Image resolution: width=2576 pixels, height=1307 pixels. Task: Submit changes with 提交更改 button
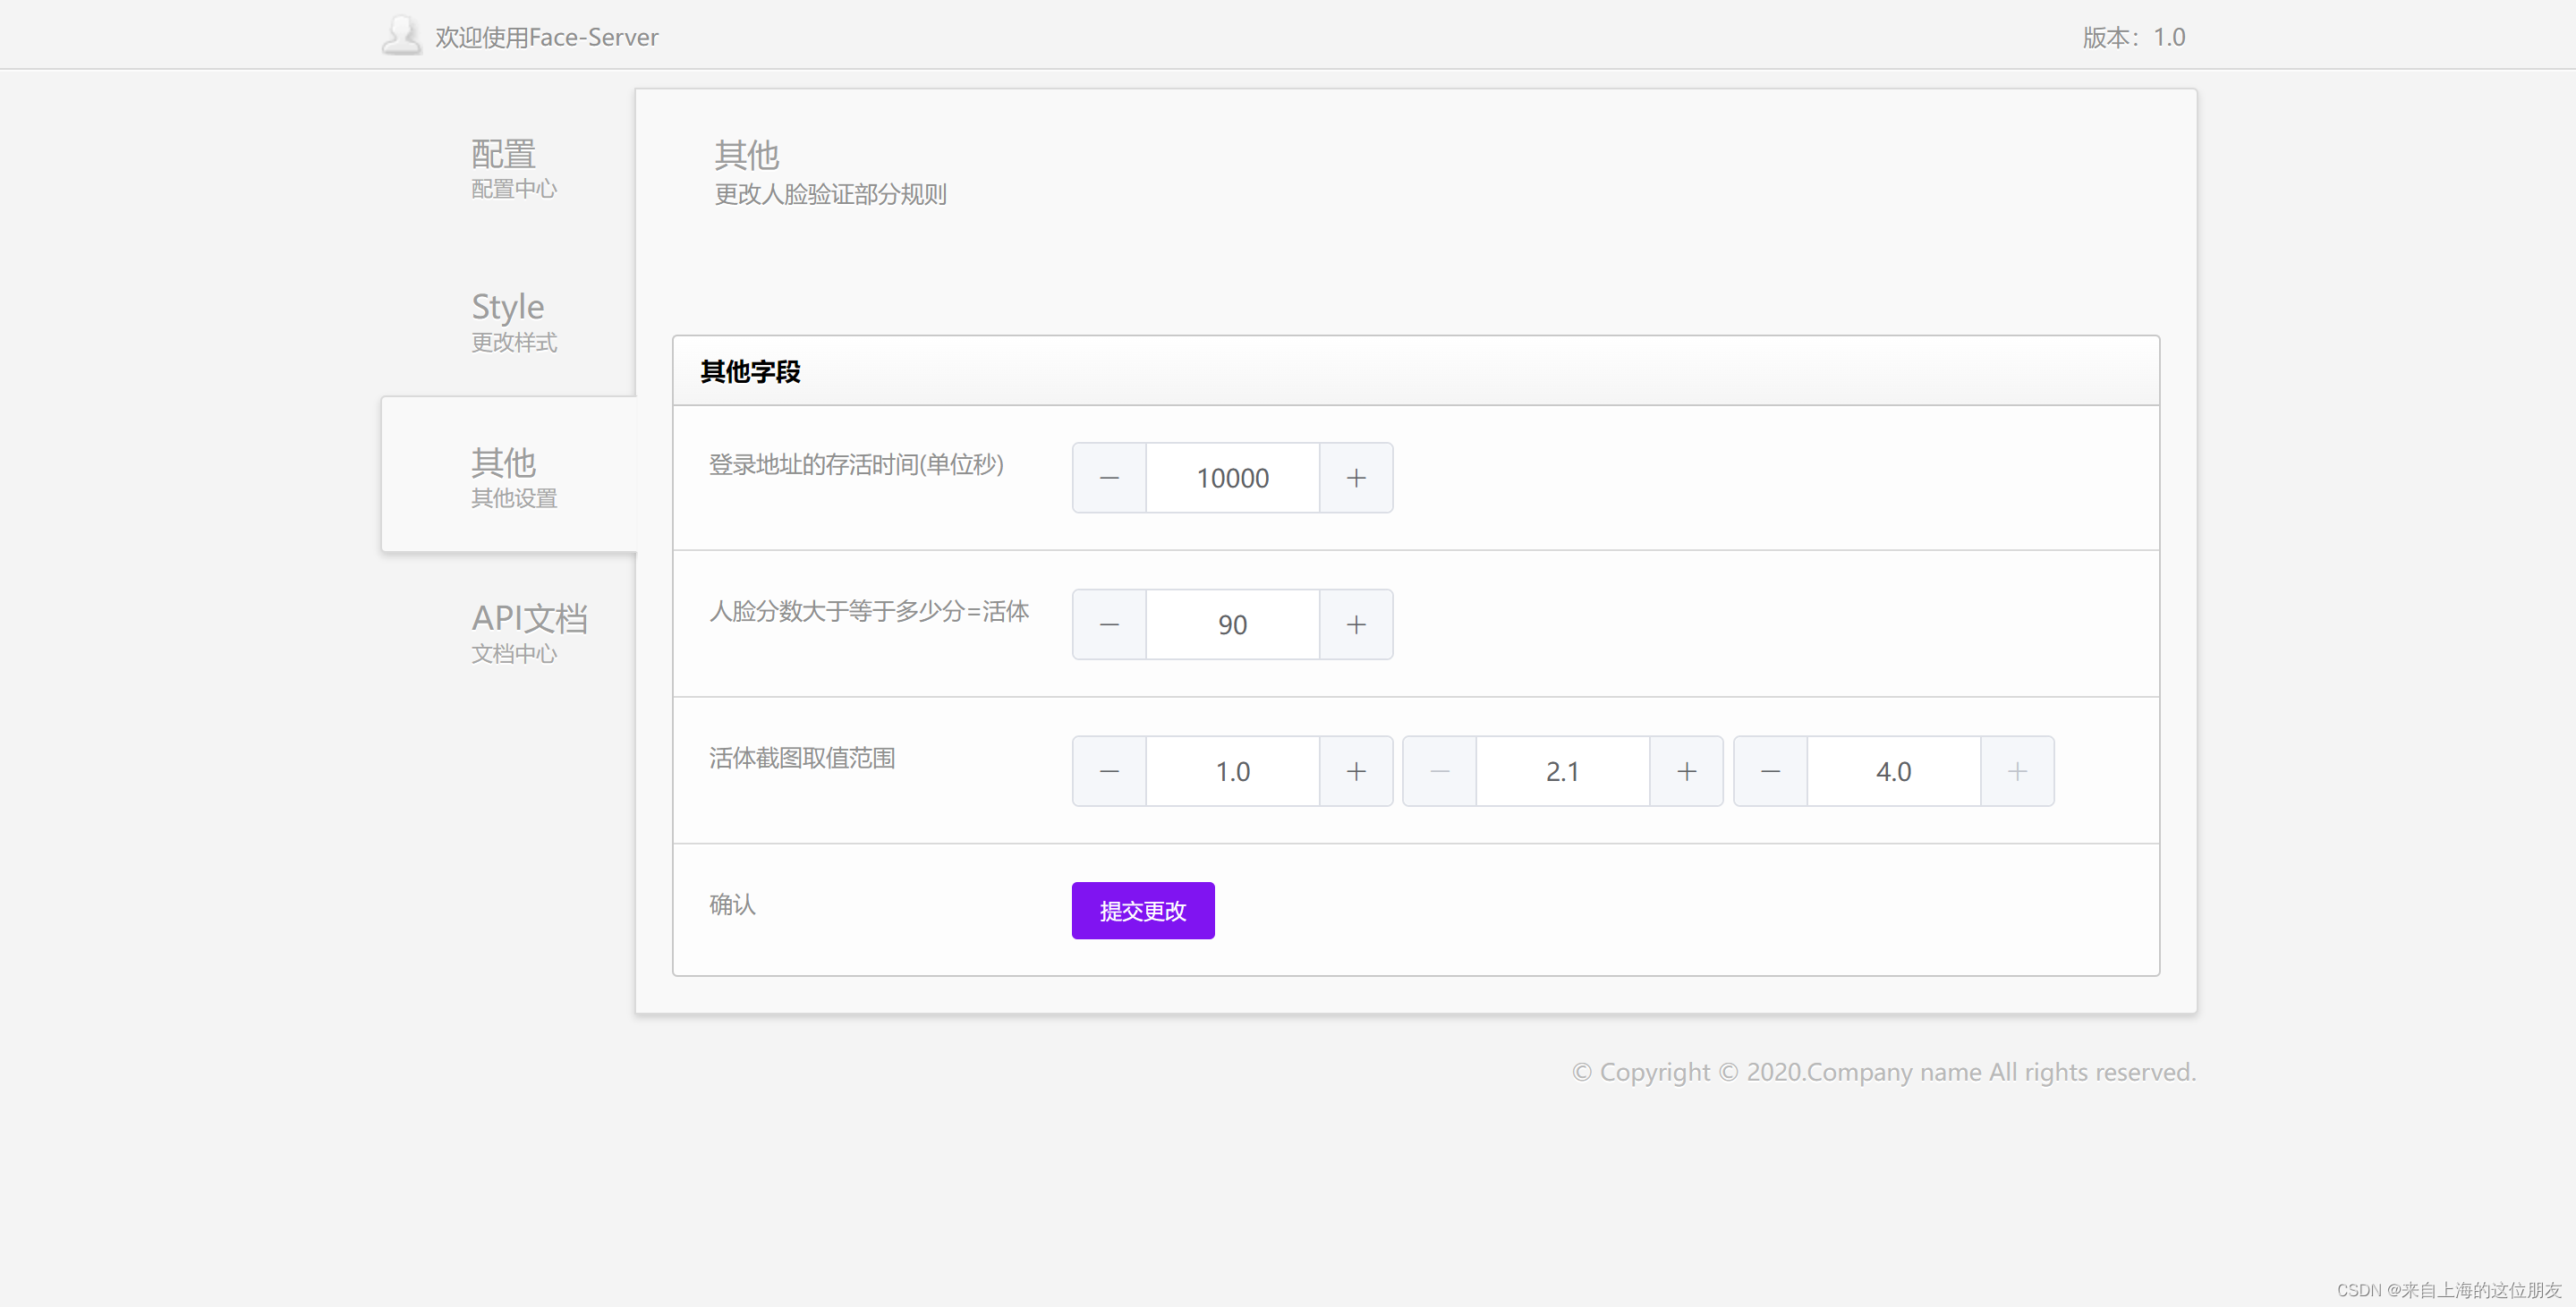pos(1142,910)
